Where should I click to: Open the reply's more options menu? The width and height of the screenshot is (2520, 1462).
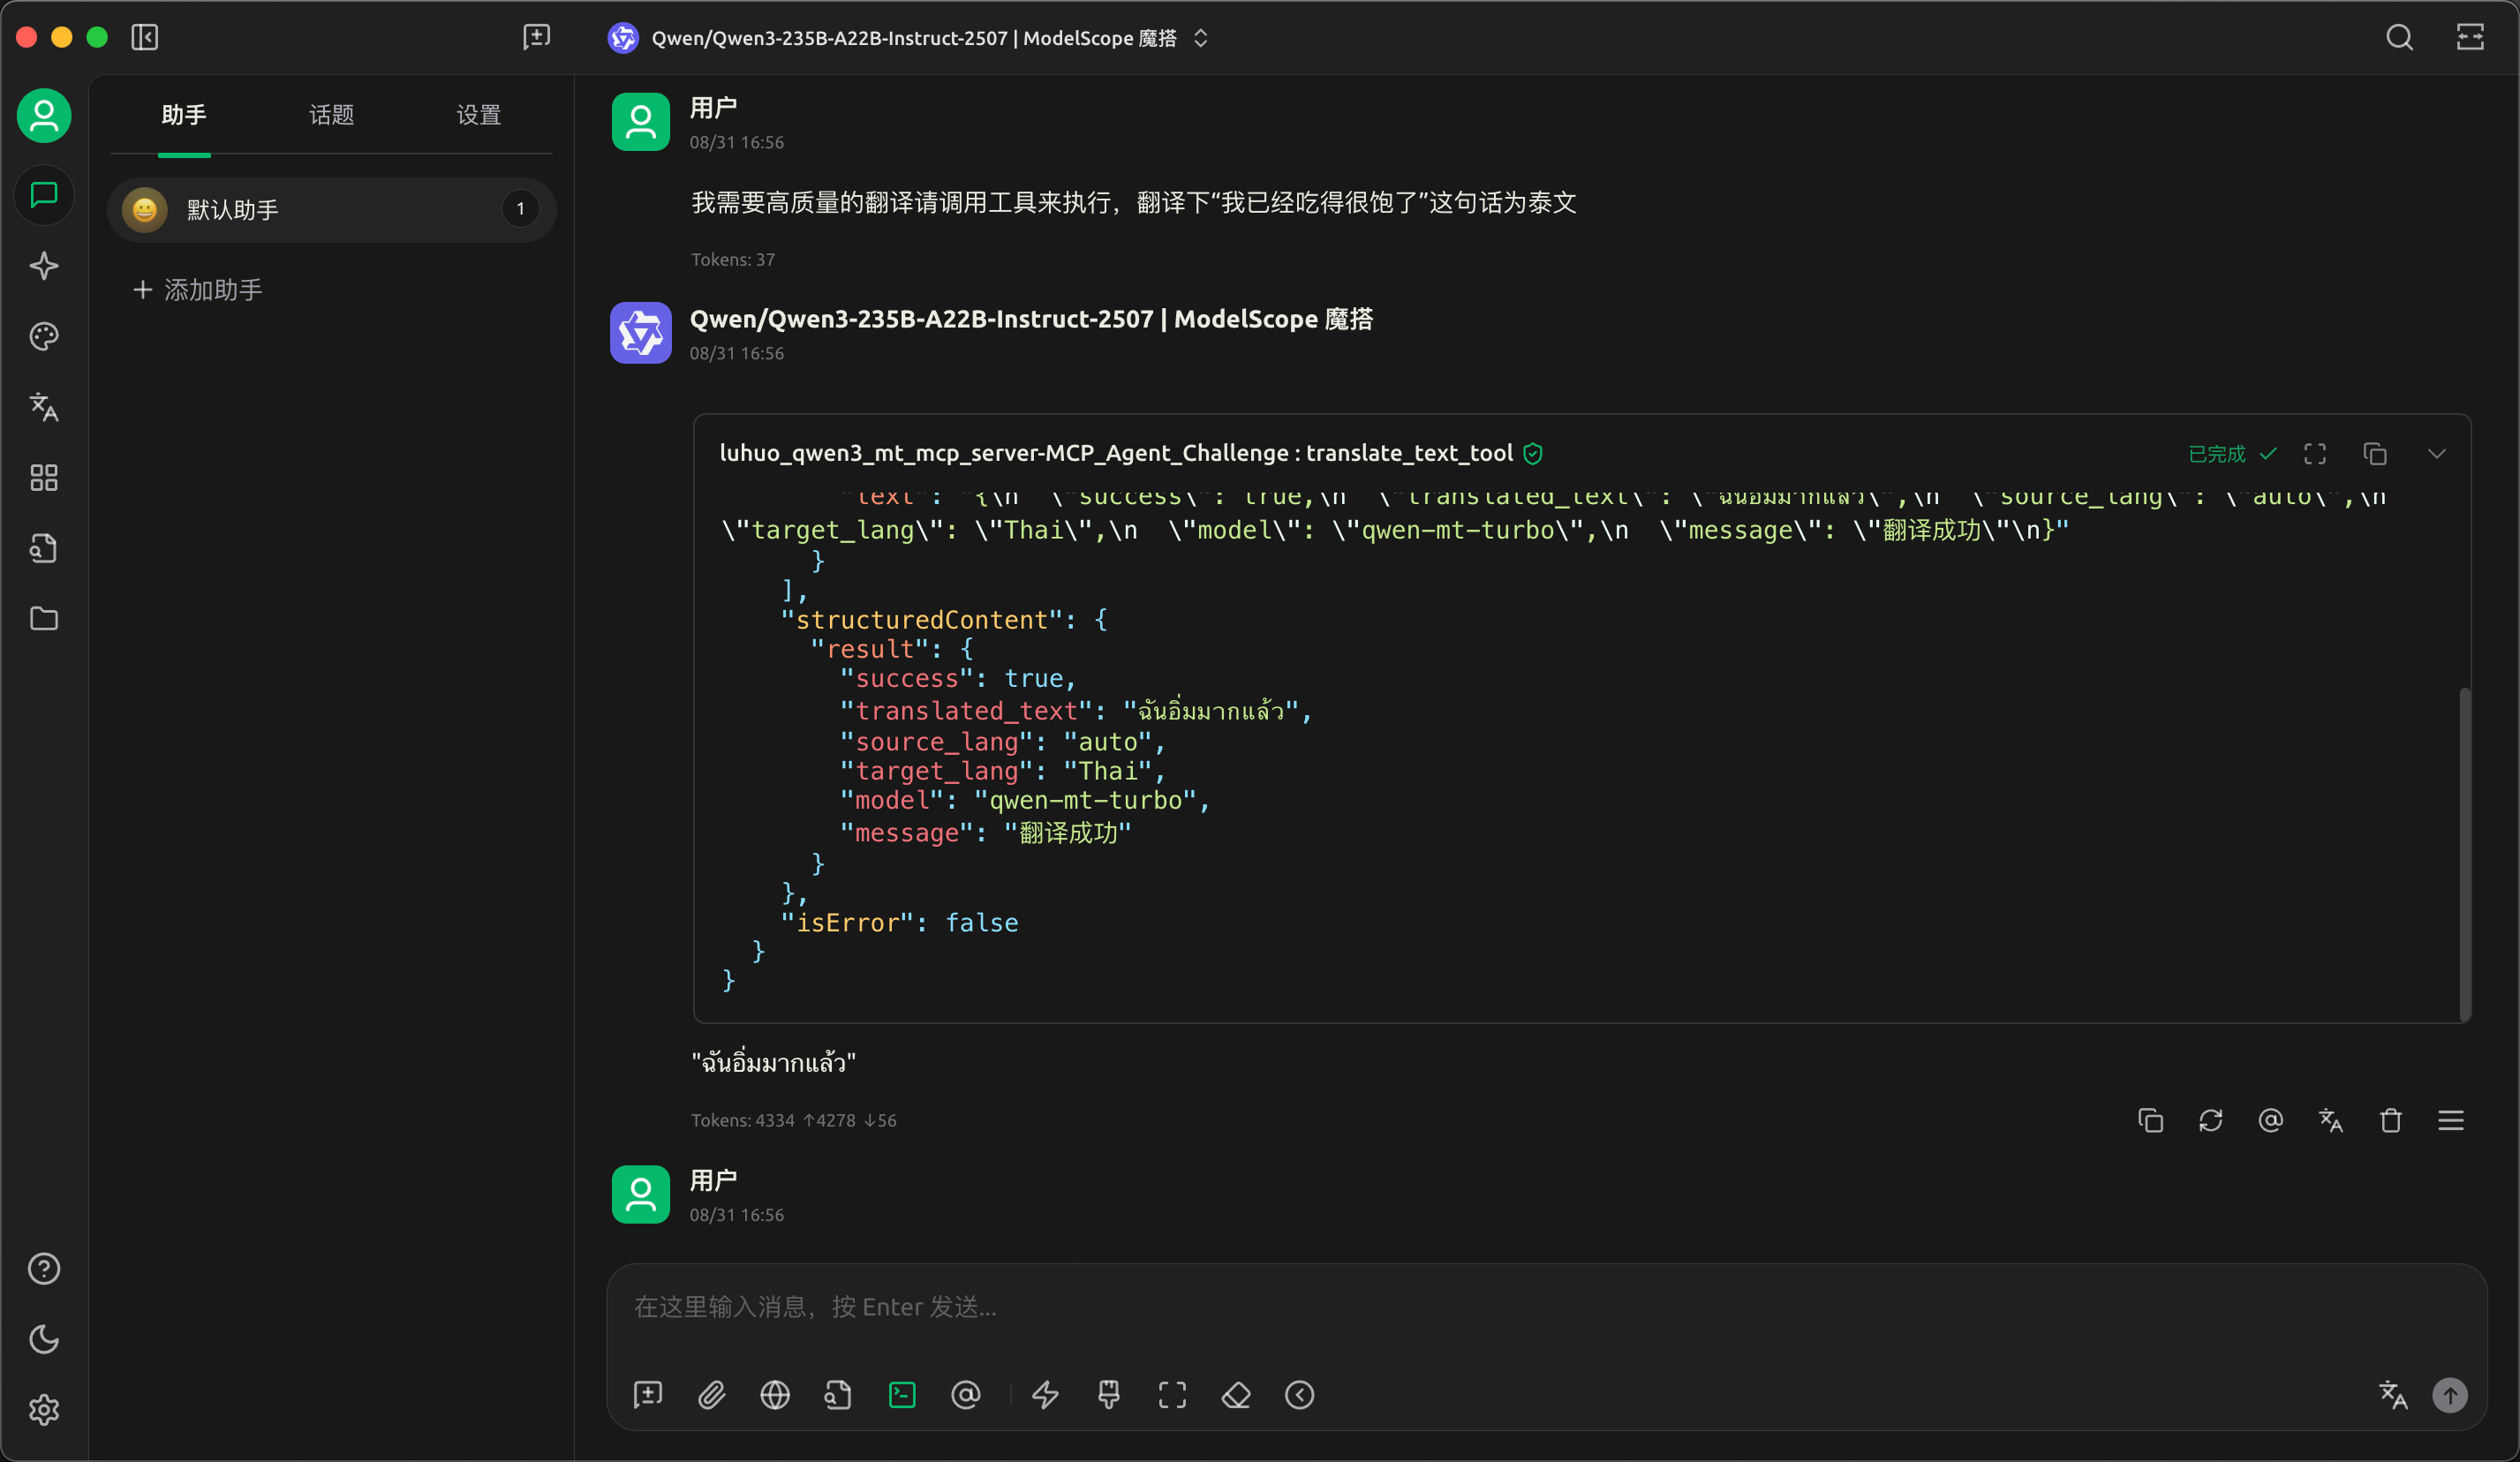point(2450,1121)
